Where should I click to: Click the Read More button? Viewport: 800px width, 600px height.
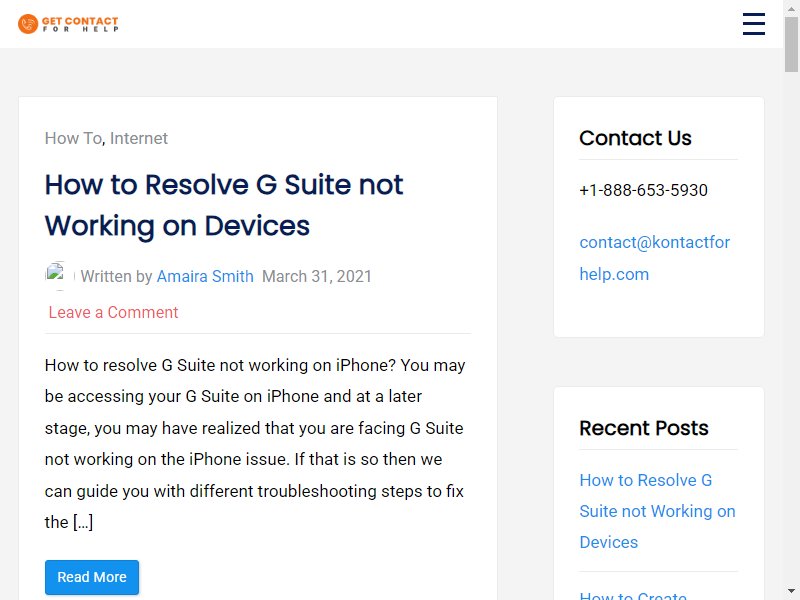pyautogui.click(x=92, y=577)
